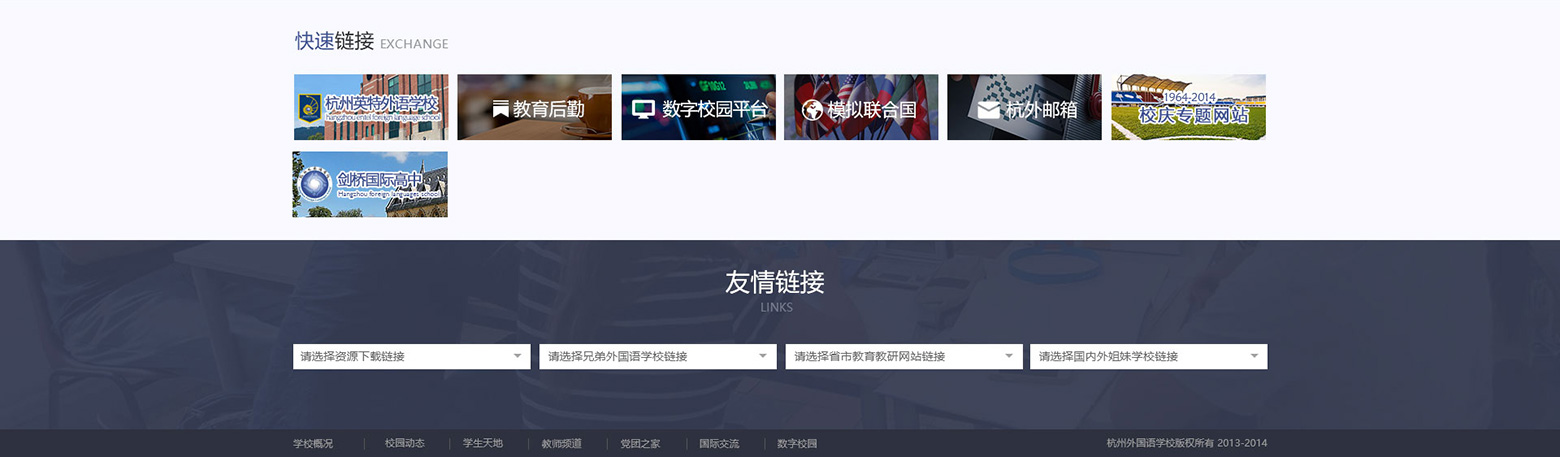Open the 请选择省市教育教研网站链接 dropdown
The width and height of the screenshot is (1560, 457).
903,356
